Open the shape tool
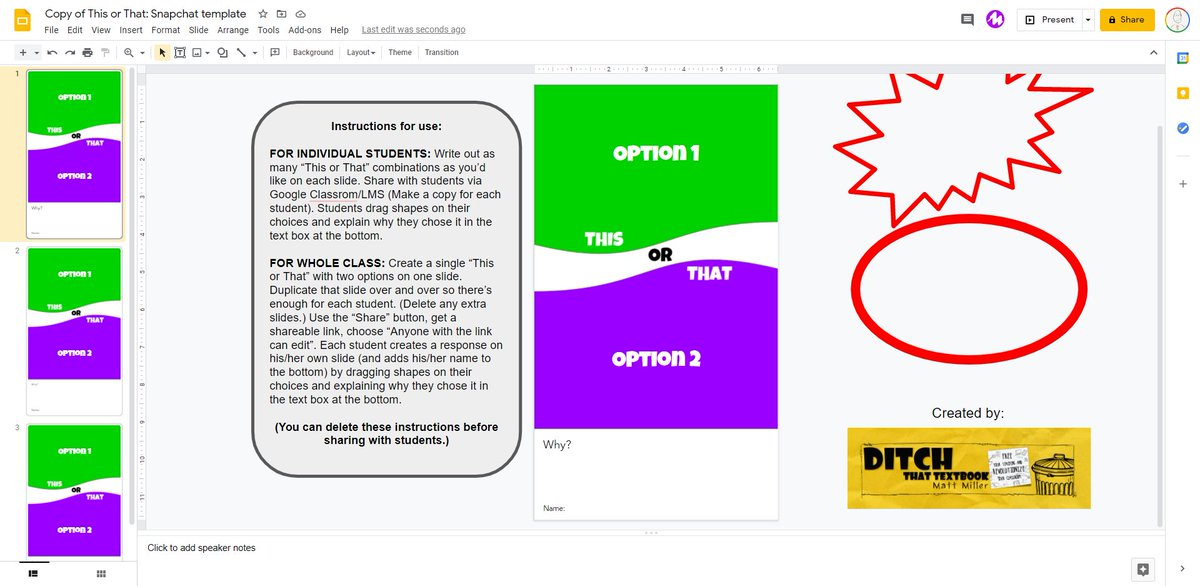 click(222, 52)
